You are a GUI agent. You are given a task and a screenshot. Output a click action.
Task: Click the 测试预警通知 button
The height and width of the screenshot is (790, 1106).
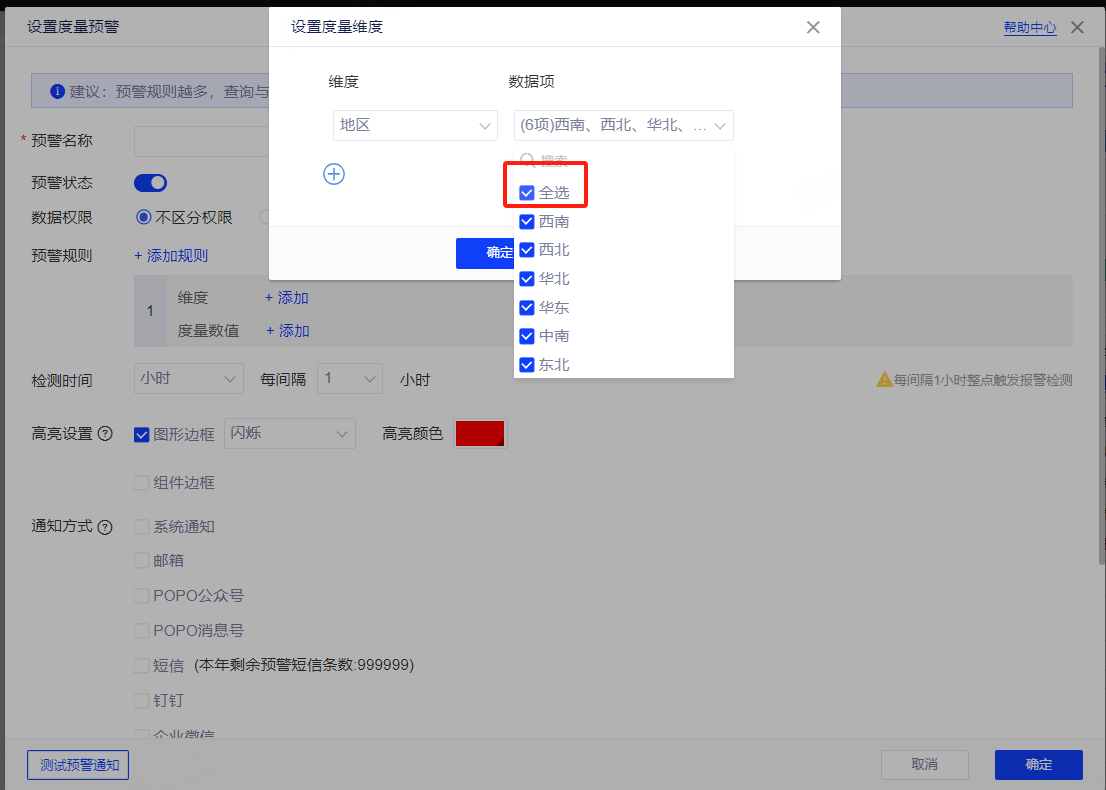[79, 765]
